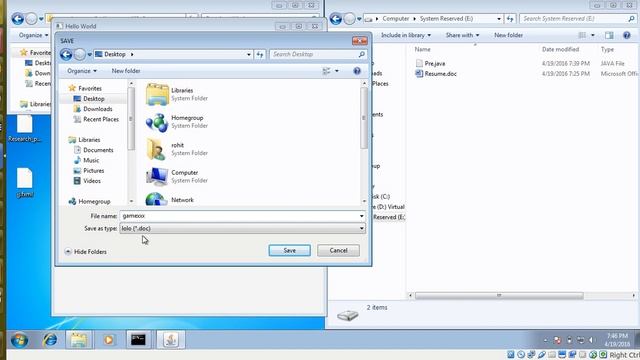Click Forward arrow in SAVE dialog
The width and height of the screenshot is (640, 360).
pos(80,54)
